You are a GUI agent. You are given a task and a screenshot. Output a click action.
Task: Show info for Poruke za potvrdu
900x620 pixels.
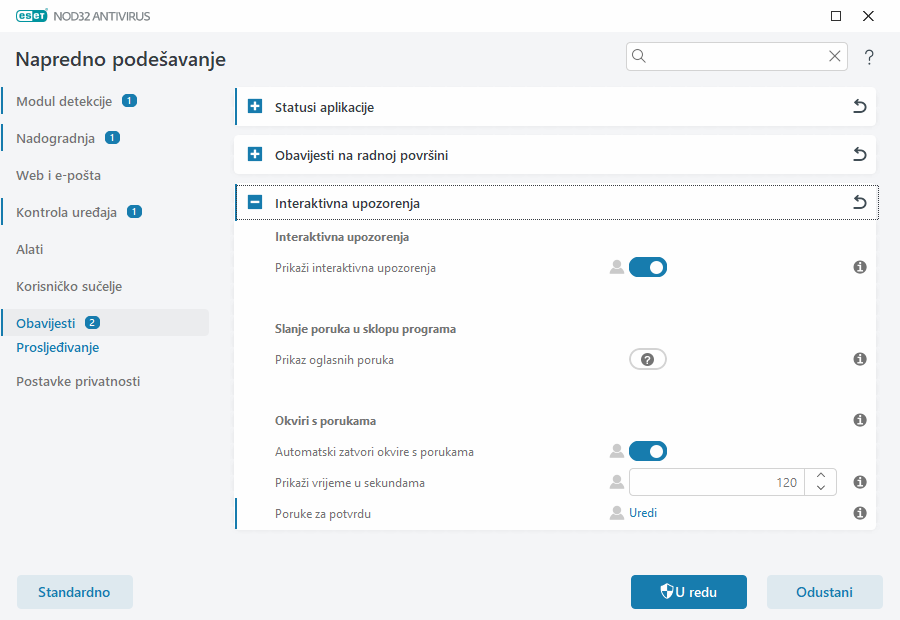point(859,513)
